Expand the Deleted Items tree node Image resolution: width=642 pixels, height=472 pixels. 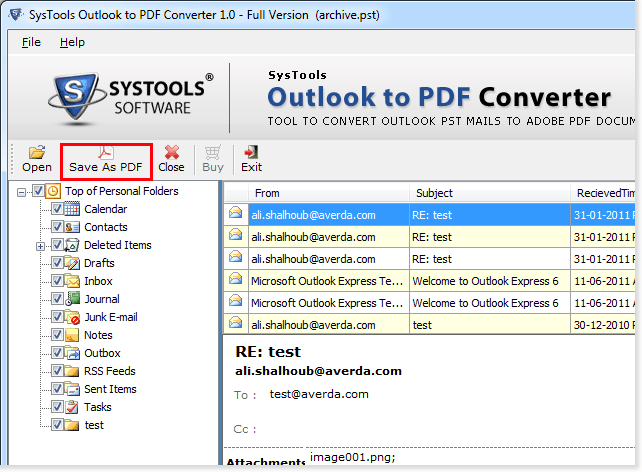coord(40,246)
